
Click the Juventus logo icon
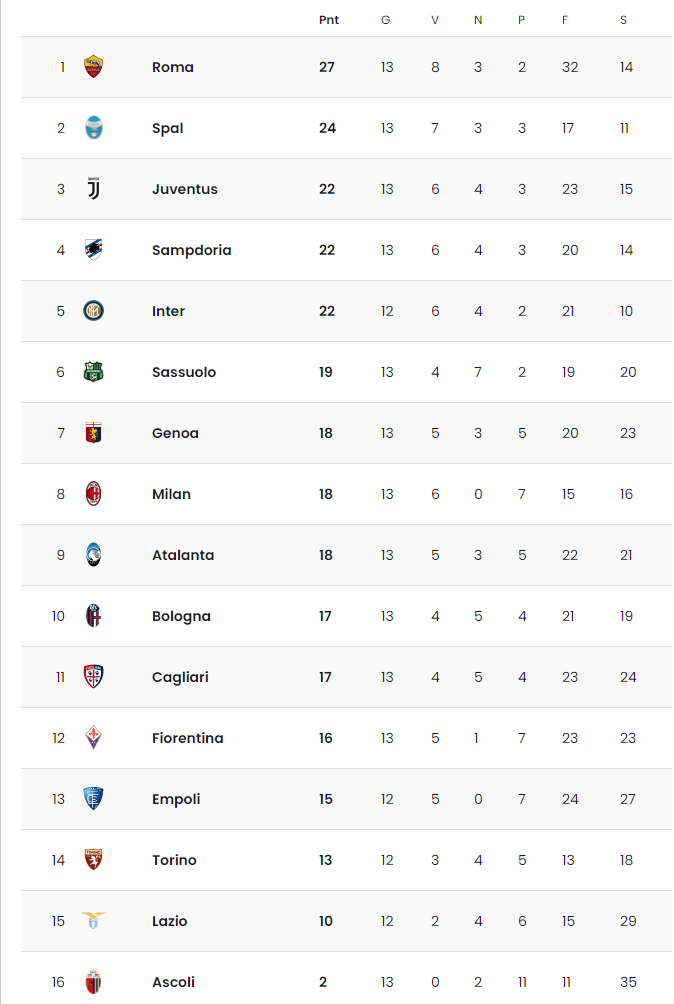point(93,189)
